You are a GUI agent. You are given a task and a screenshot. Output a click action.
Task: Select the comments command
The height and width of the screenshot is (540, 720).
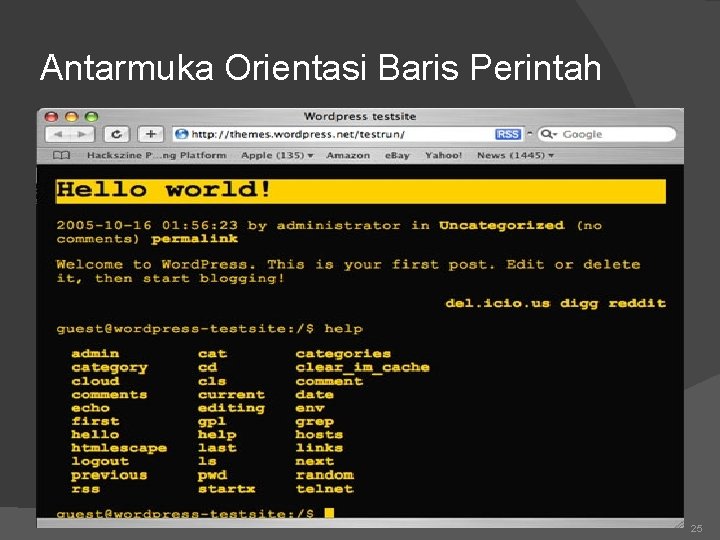109,394
